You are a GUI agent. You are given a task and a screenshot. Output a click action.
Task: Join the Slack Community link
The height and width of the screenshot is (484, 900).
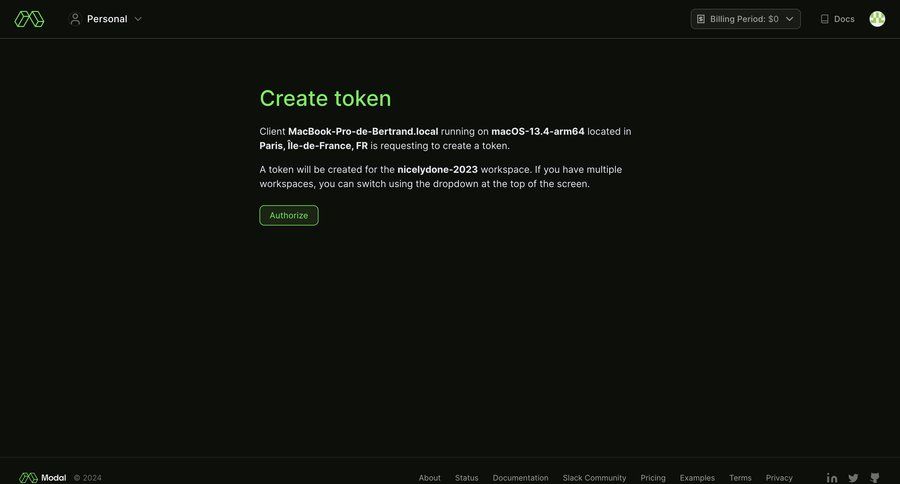click(x=594, y=478)
